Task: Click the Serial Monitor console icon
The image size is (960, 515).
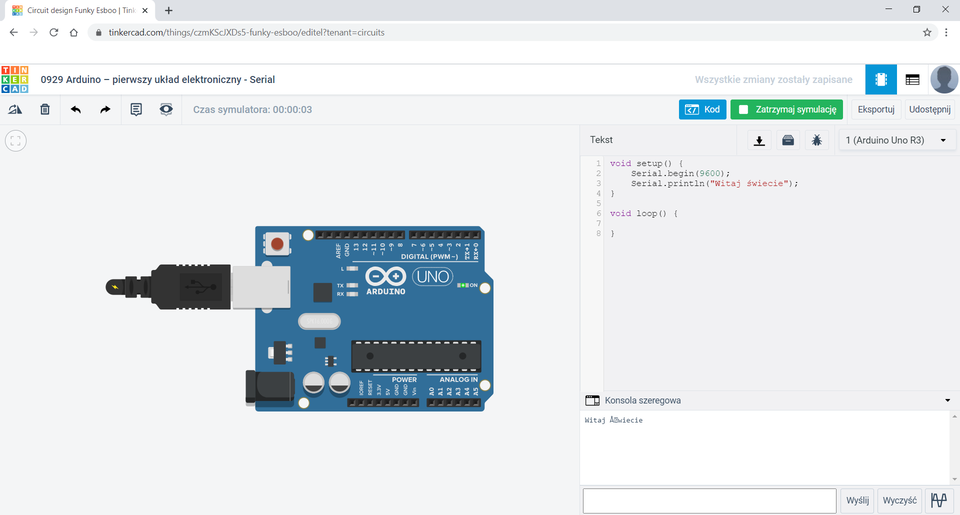Action: (x=592, y=400)
